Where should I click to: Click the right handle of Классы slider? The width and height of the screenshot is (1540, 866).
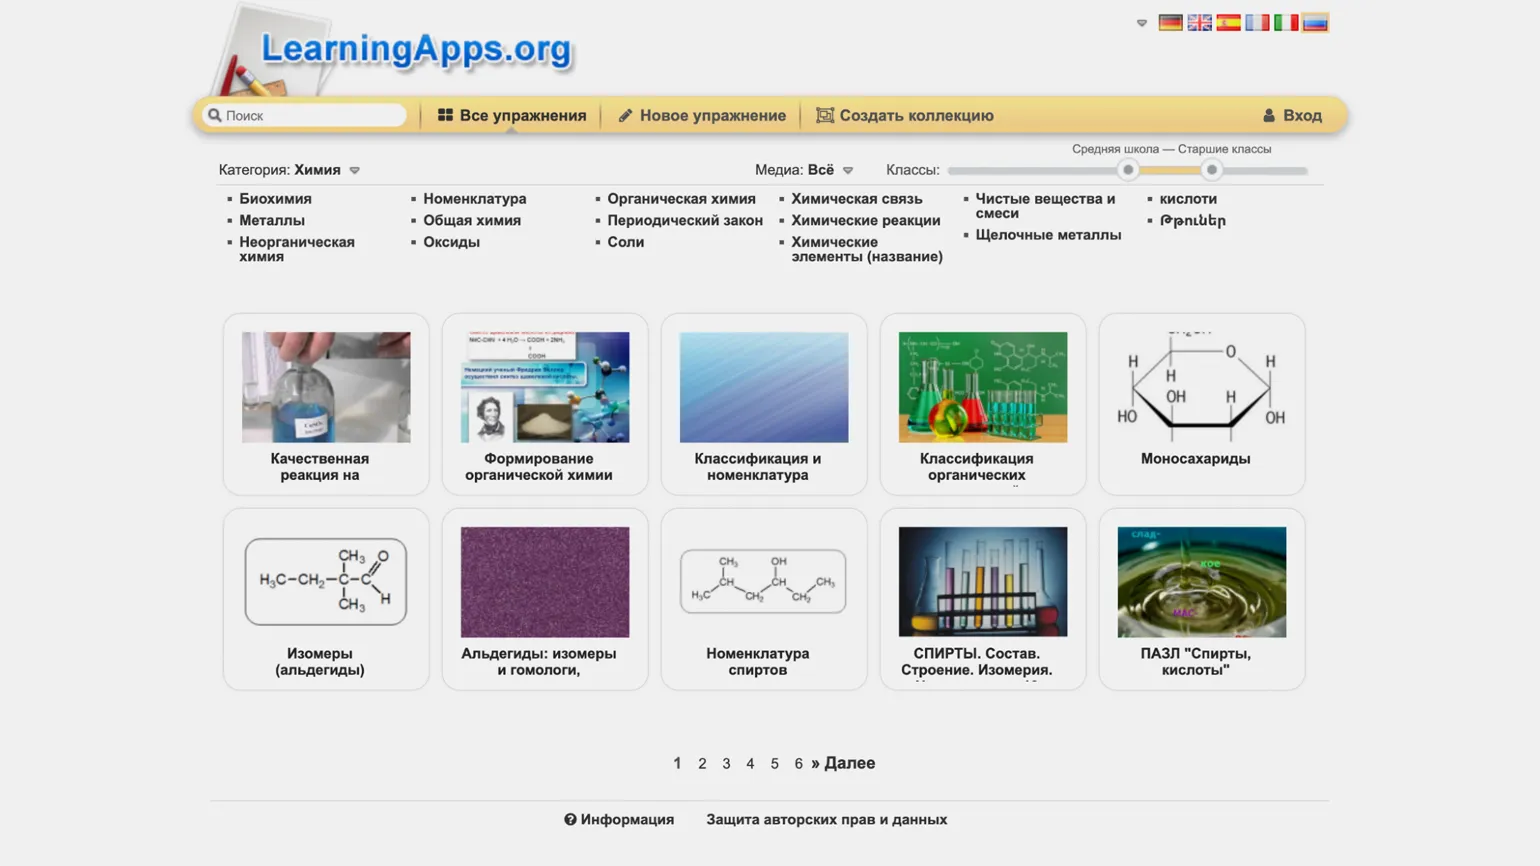click(x=1211, y=170)
